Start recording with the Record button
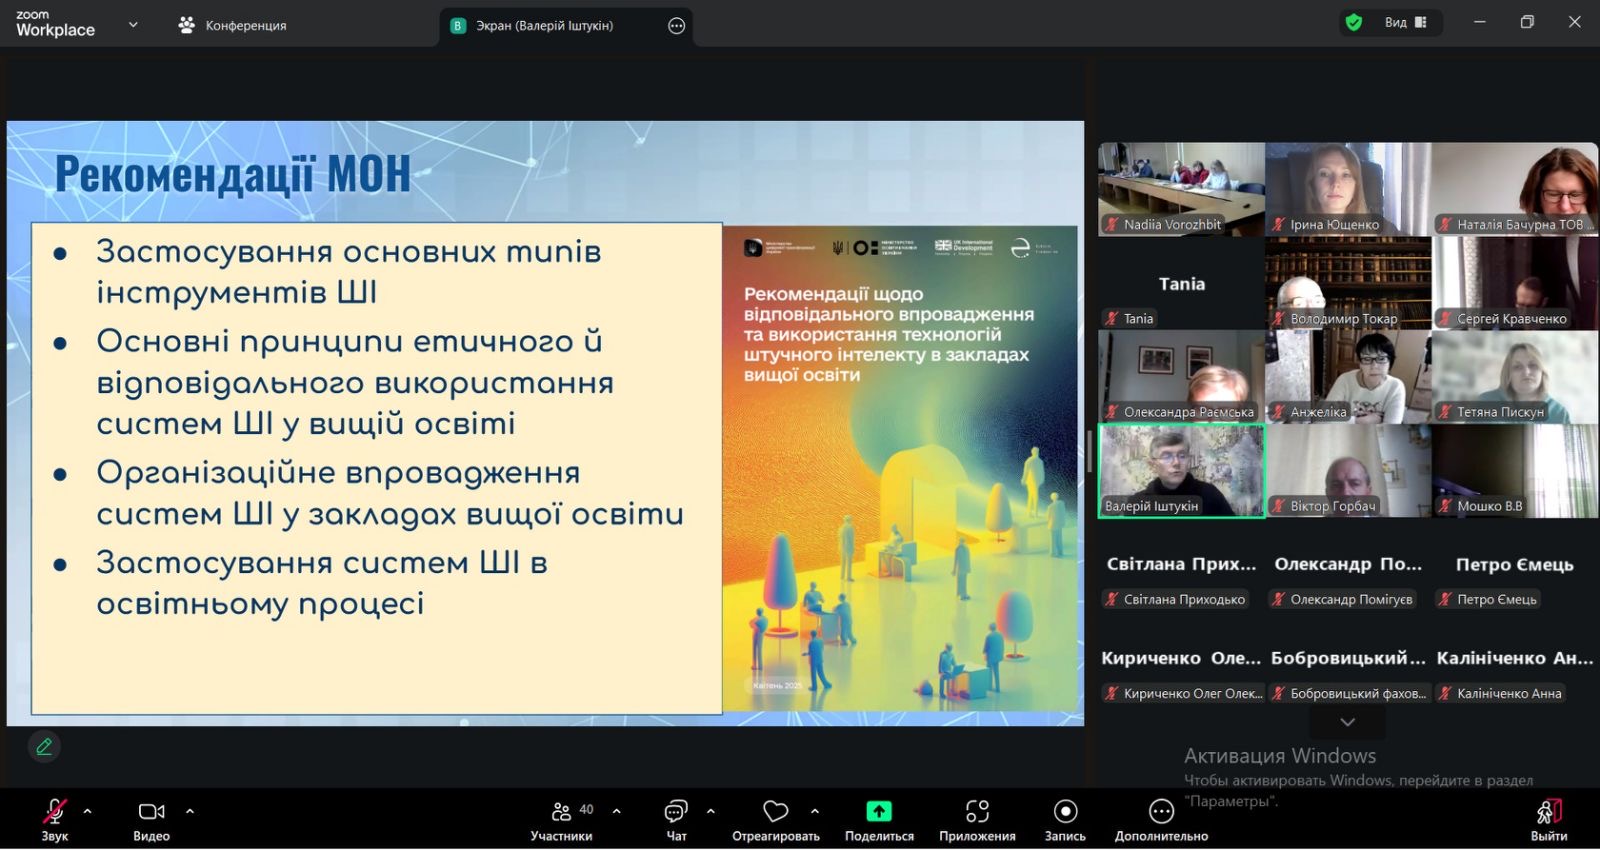The width and height of the screenshot is (1600, 850). coord(1065,811)
